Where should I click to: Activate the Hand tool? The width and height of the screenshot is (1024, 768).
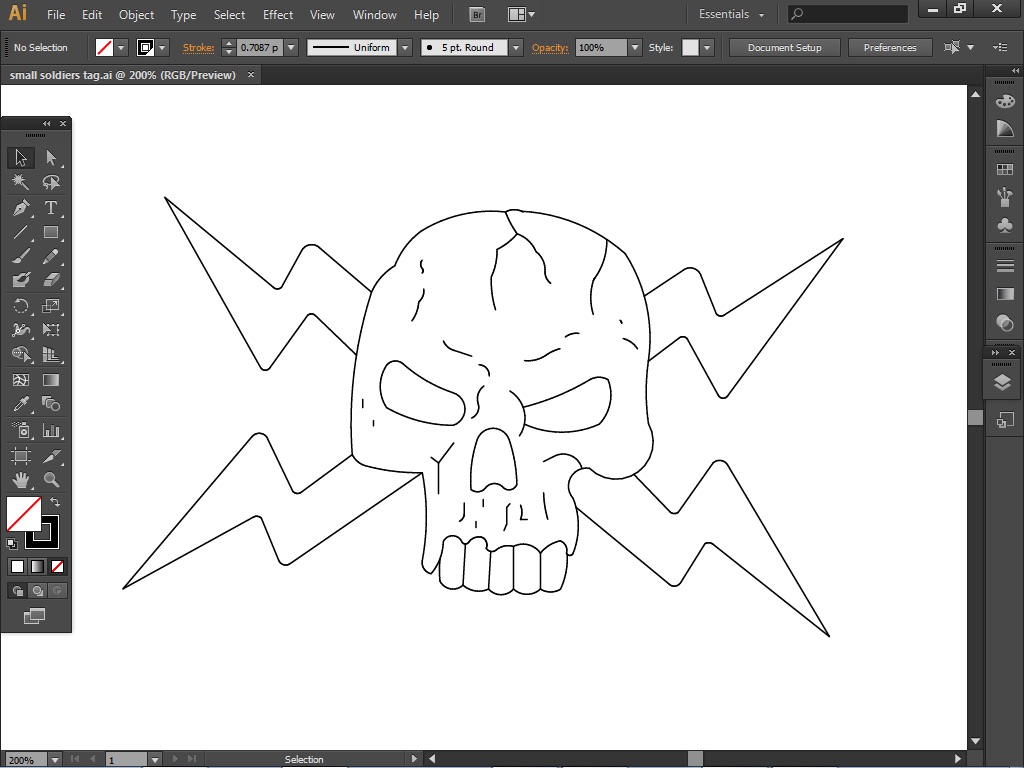pos(20,480)
